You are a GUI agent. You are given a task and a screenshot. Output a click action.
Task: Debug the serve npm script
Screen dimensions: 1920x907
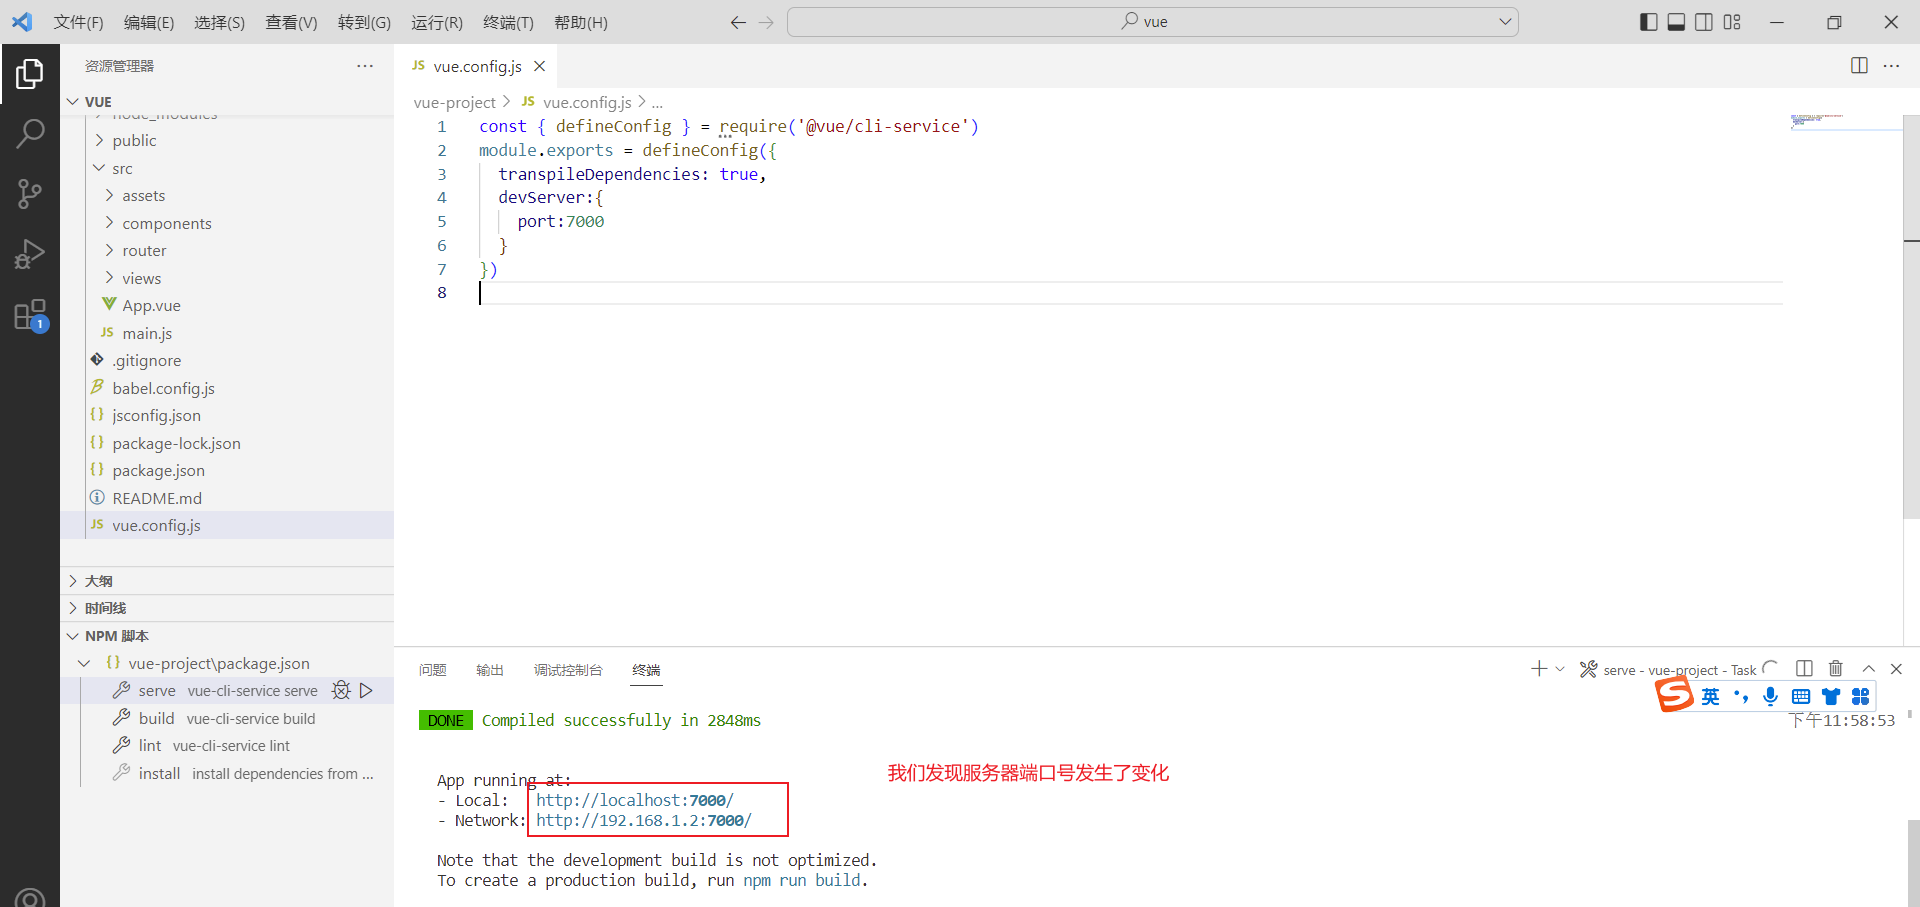pyautogui.click(x=341, y=690)
